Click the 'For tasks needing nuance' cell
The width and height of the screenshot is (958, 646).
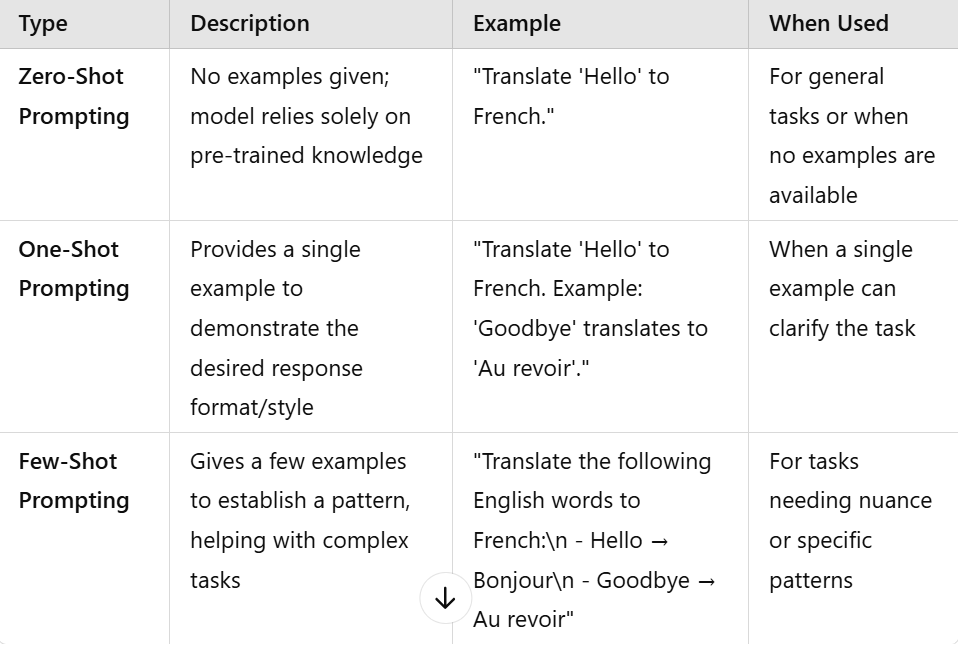click(850, 521)
